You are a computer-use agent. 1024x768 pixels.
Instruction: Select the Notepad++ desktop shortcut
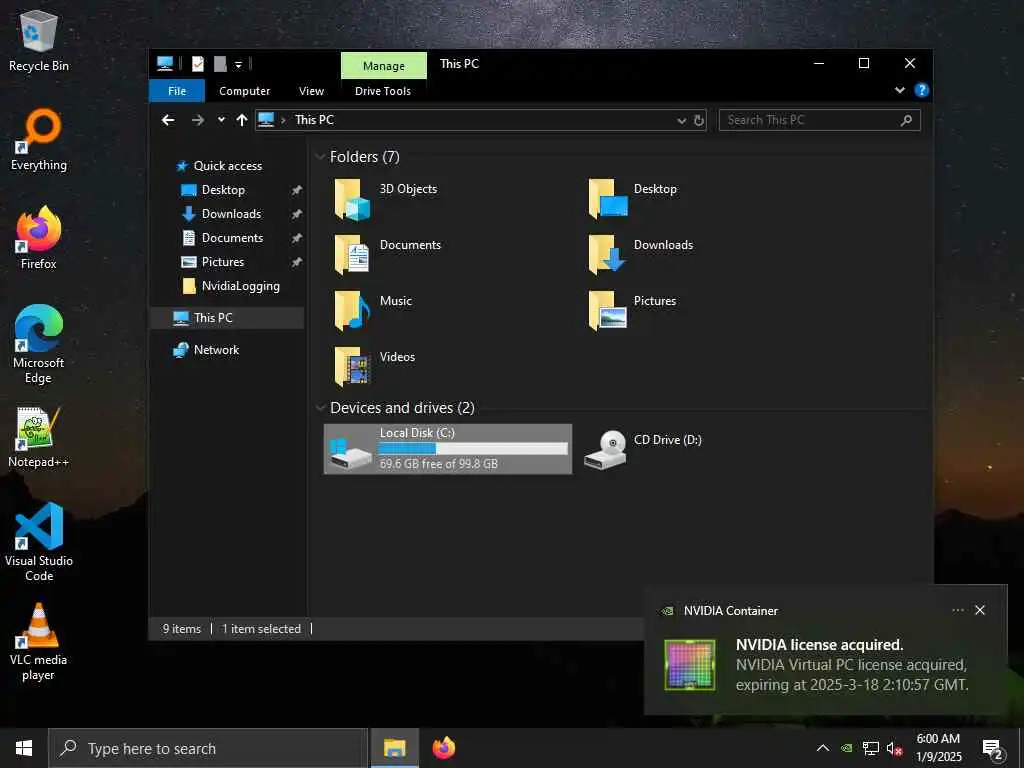point(39,437)
